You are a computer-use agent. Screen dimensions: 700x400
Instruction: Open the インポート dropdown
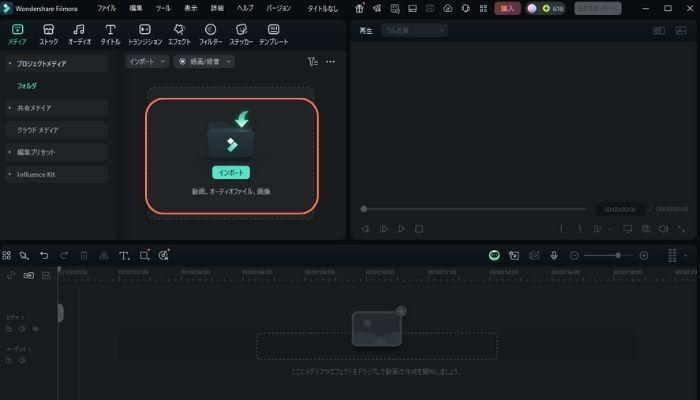click(x=147, y=62)
